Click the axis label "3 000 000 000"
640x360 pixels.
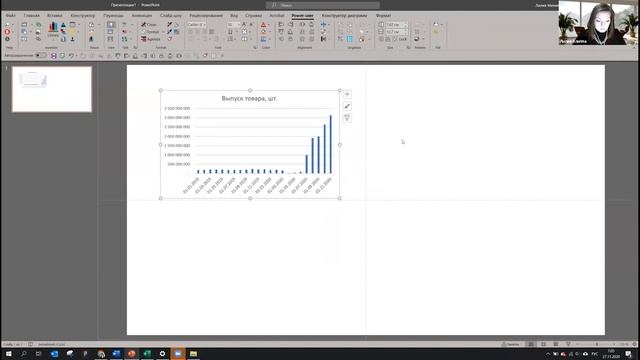177,118
